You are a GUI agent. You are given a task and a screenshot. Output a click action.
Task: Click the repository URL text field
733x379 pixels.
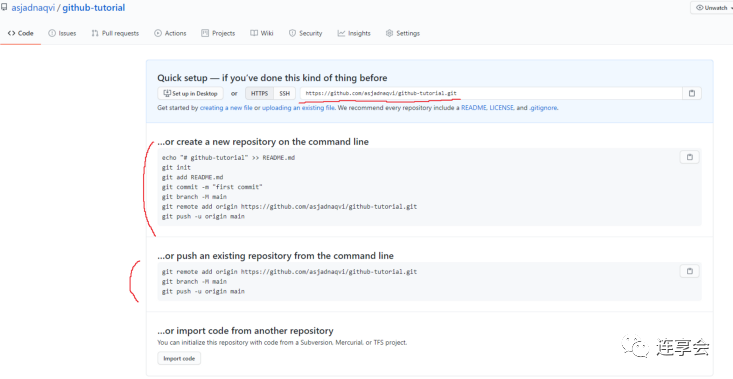(x=491, y=93)
